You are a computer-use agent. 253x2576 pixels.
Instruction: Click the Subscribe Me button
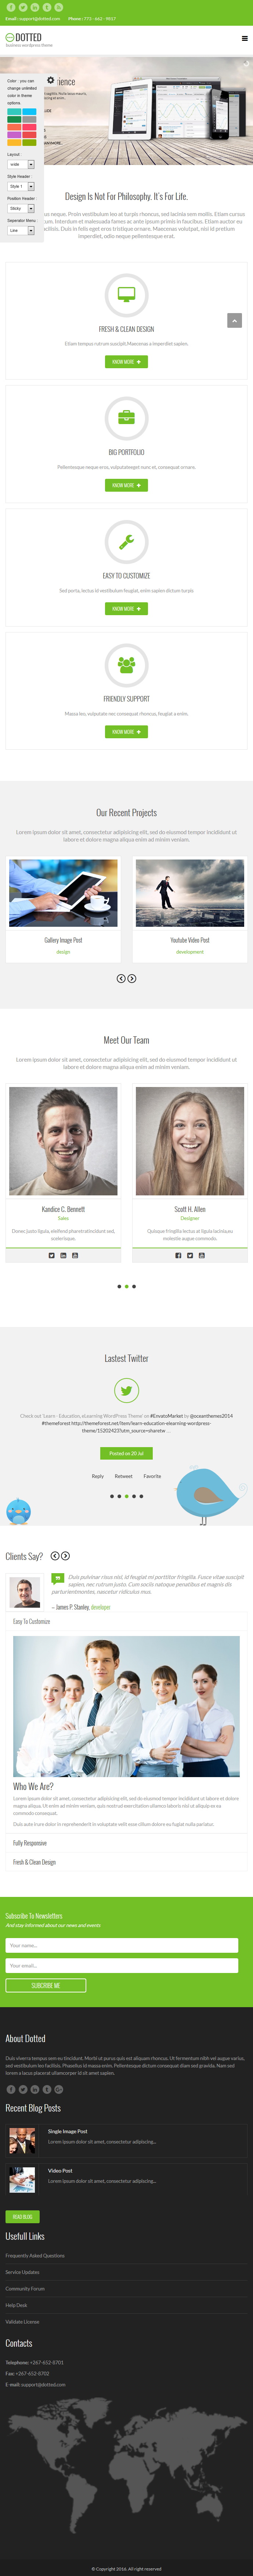(x=46, y=1985)
